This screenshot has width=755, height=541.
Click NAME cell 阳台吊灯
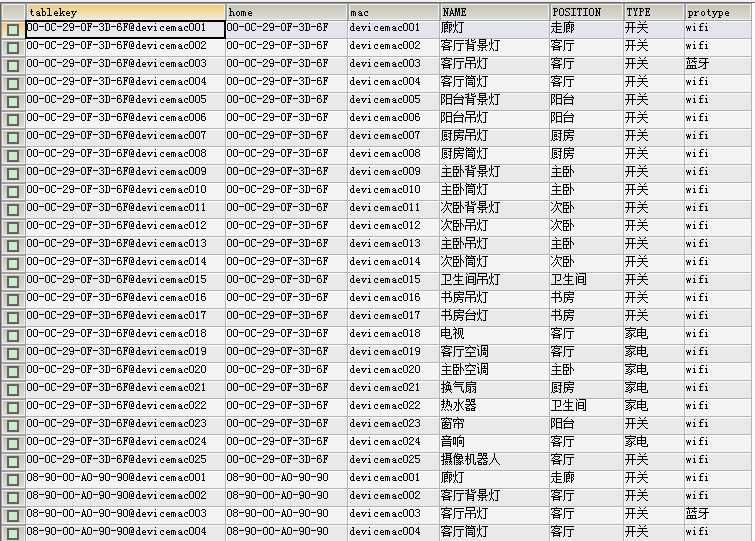[494, 117]
